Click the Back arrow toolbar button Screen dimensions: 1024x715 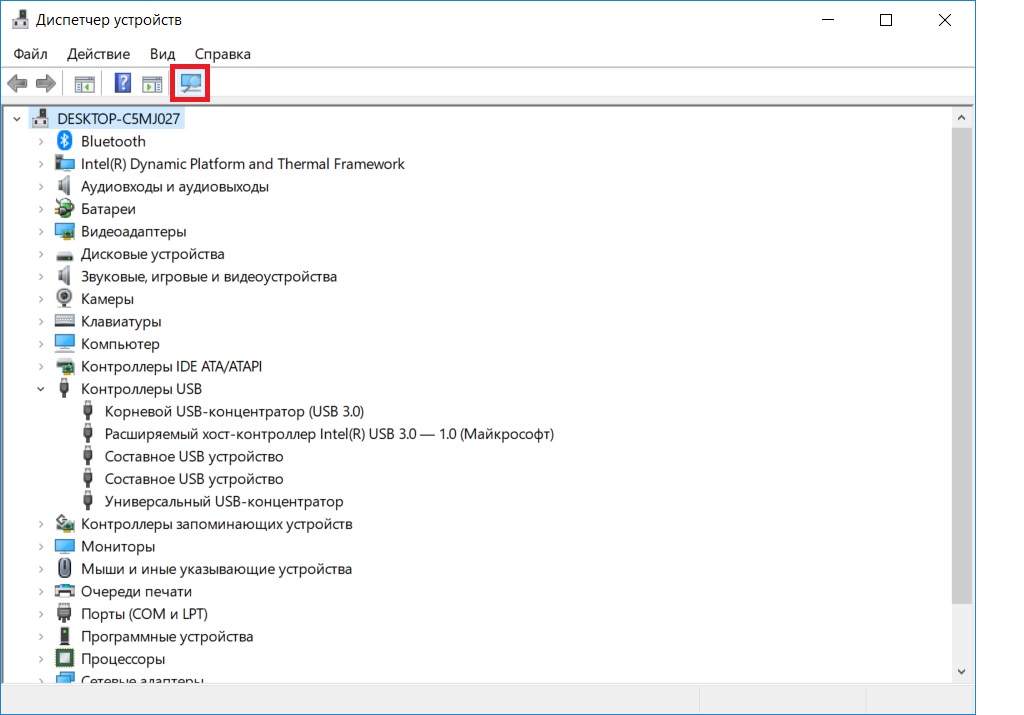click(17, 83)
